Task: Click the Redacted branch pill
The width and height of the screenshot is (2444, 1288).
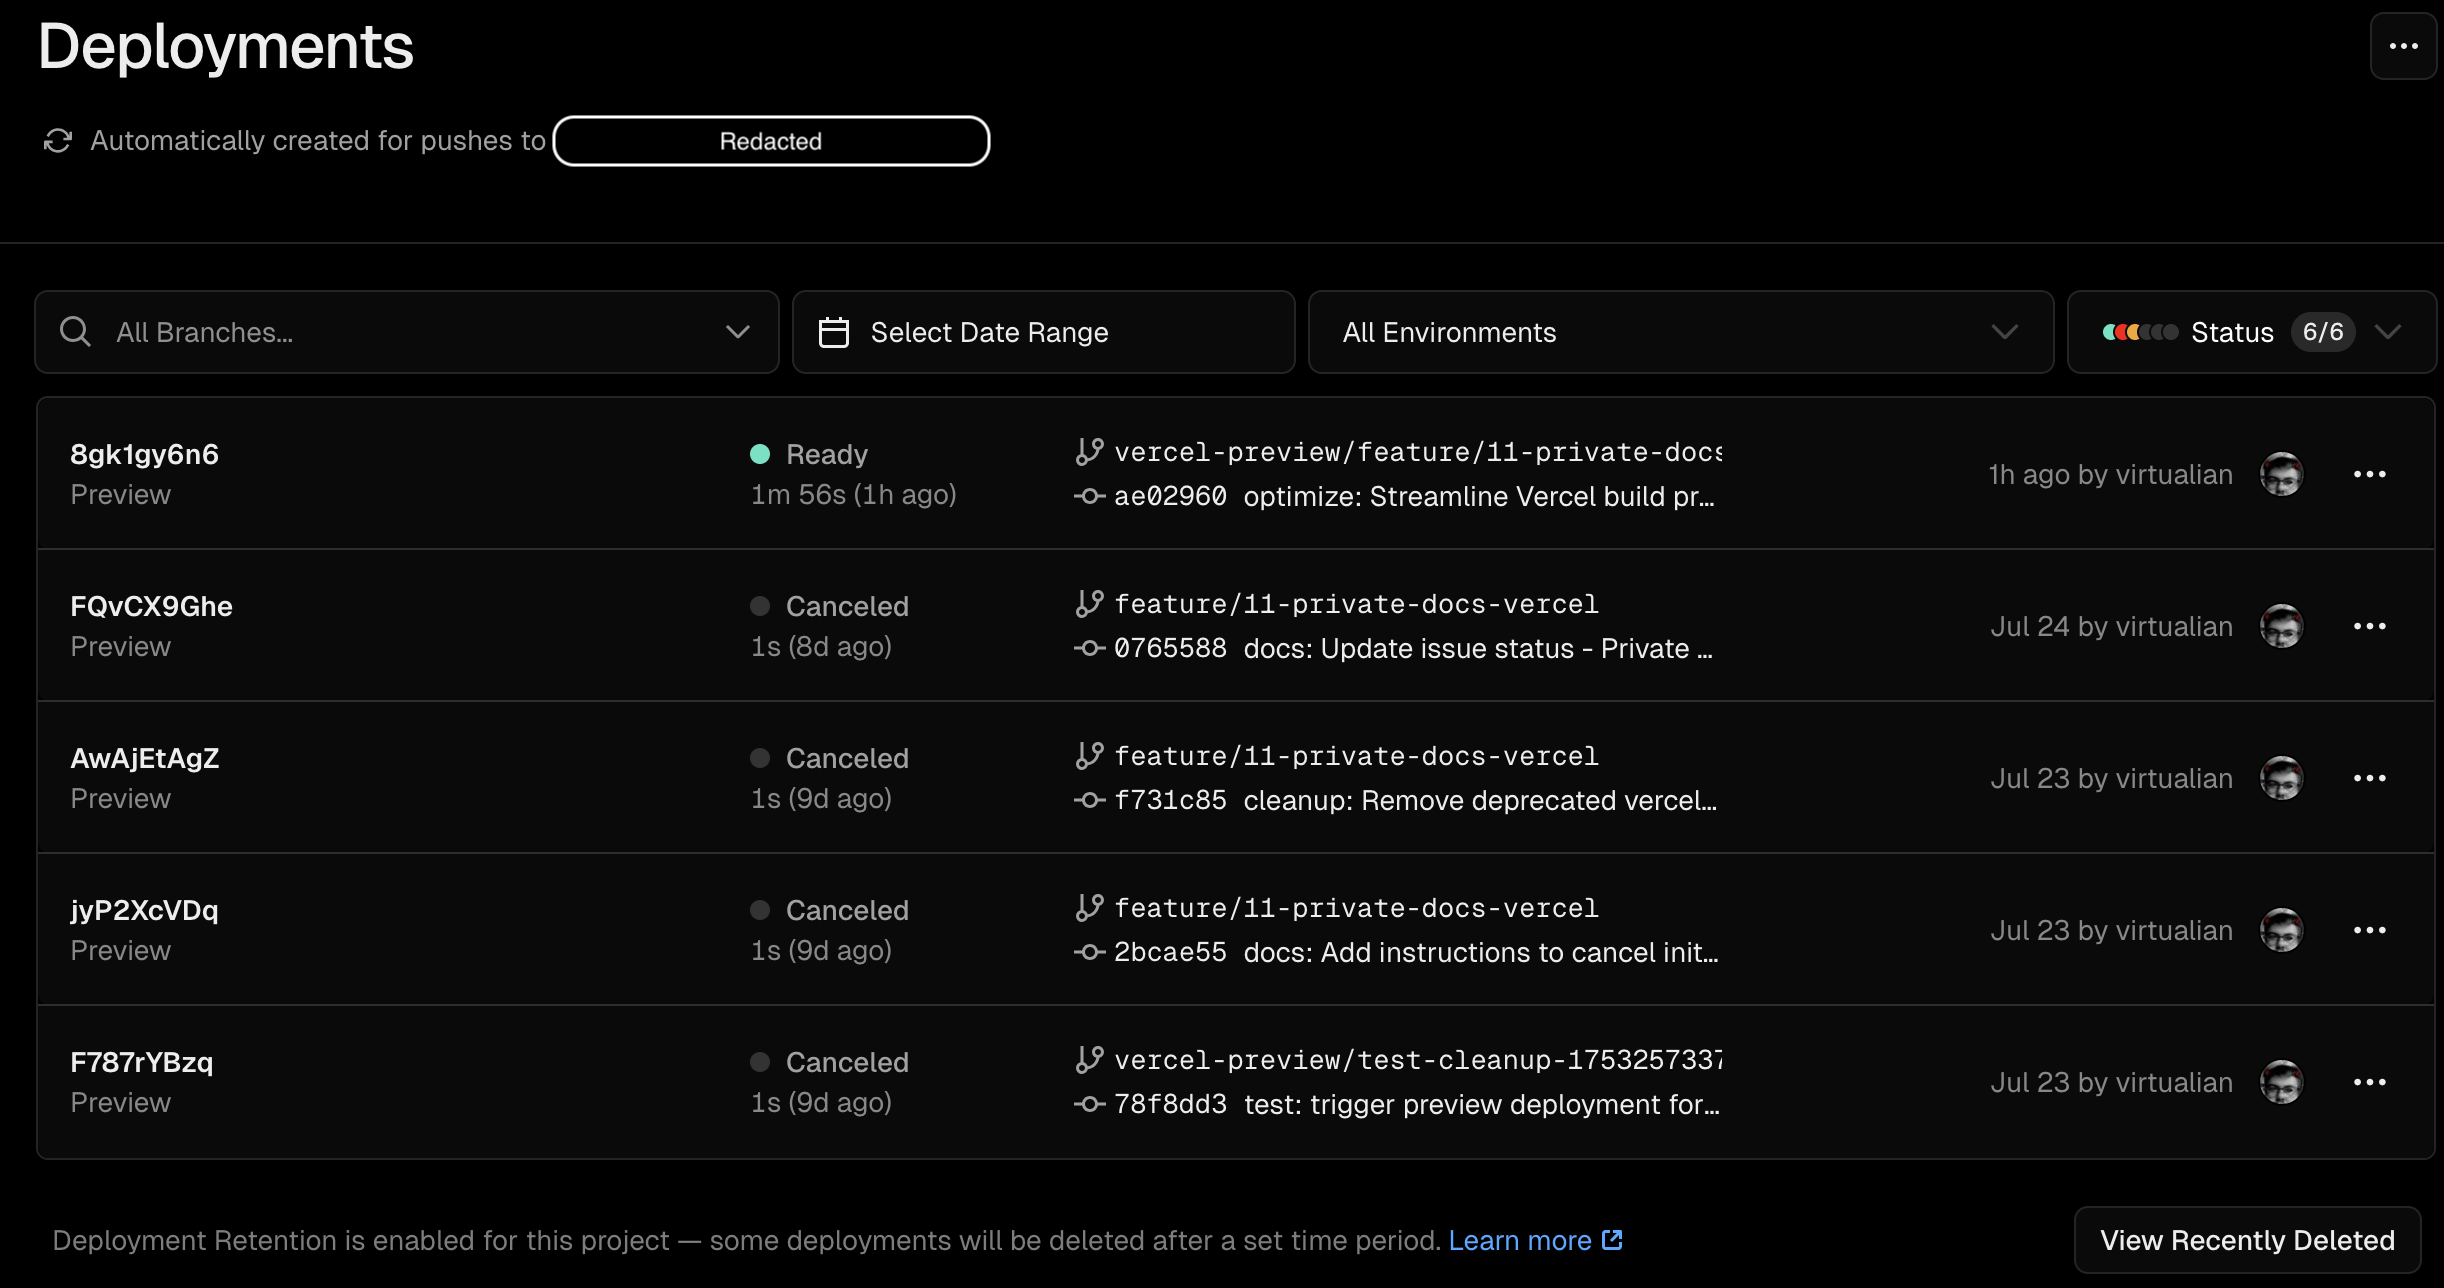Action: pyautogui.click(x=771, y=141)
